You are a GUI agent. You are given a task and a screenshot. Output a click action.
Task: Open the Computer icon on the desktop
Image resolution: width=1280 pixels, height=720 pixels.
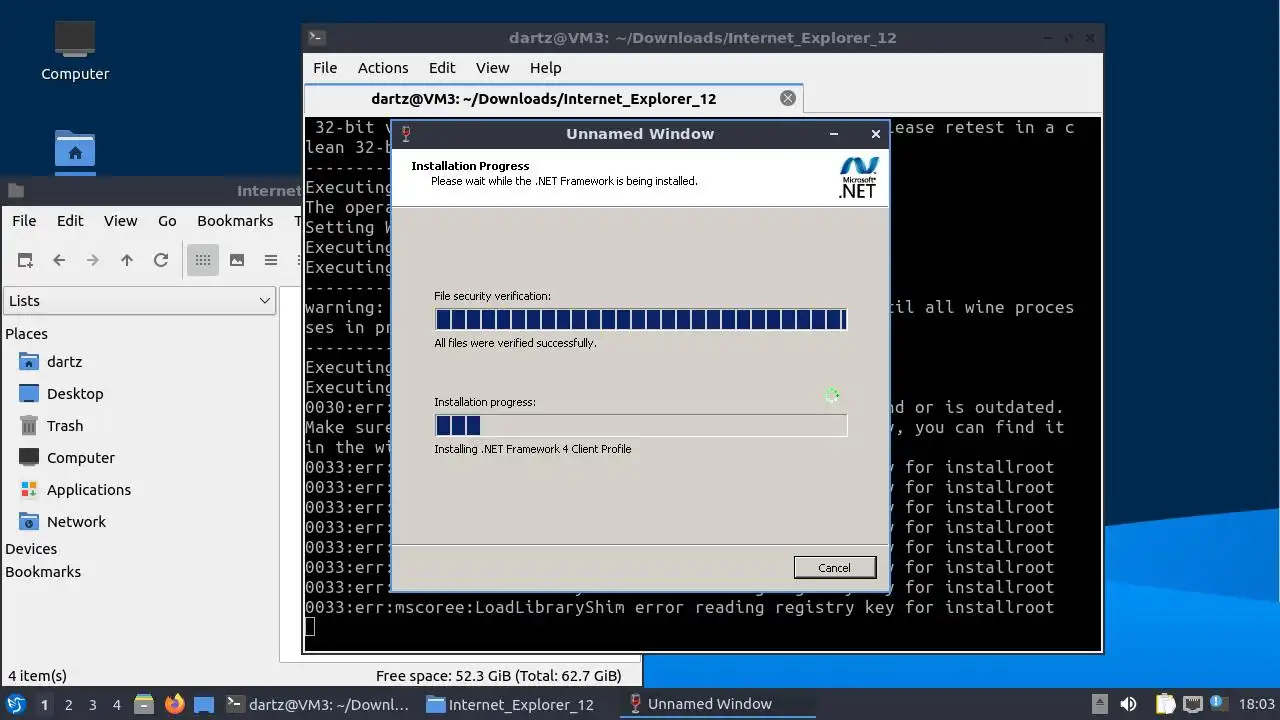point(75,50)
